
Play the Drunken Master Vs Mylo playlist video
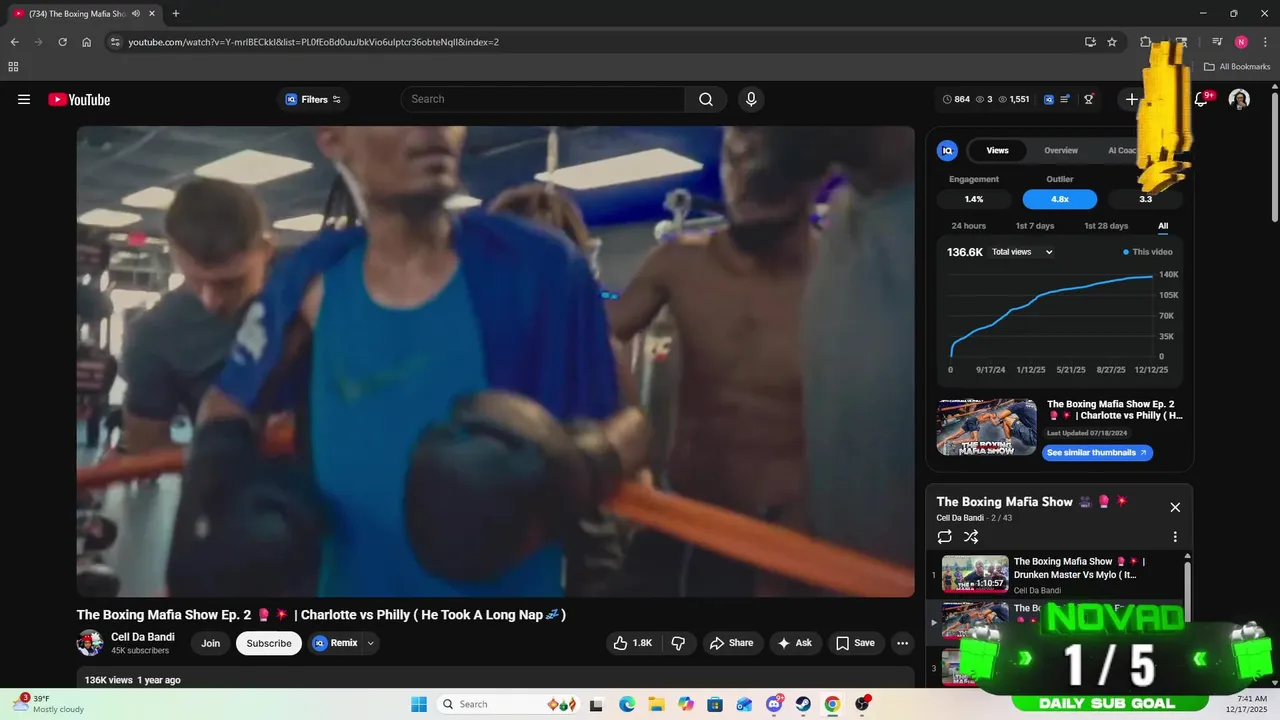coord(1055,574)
